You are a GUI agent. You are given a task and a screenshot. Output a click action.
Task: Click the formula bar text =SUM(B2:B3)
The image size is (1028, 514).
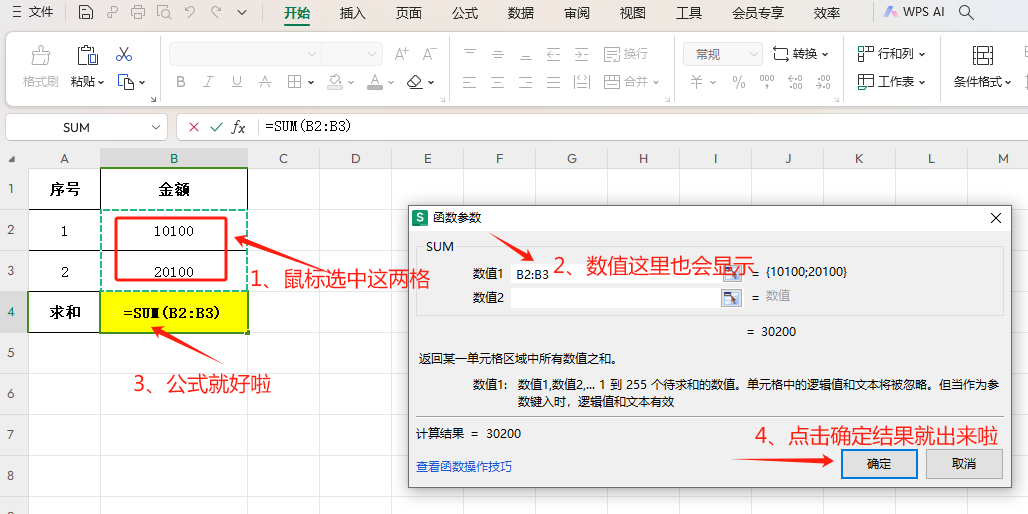[308, 127]
